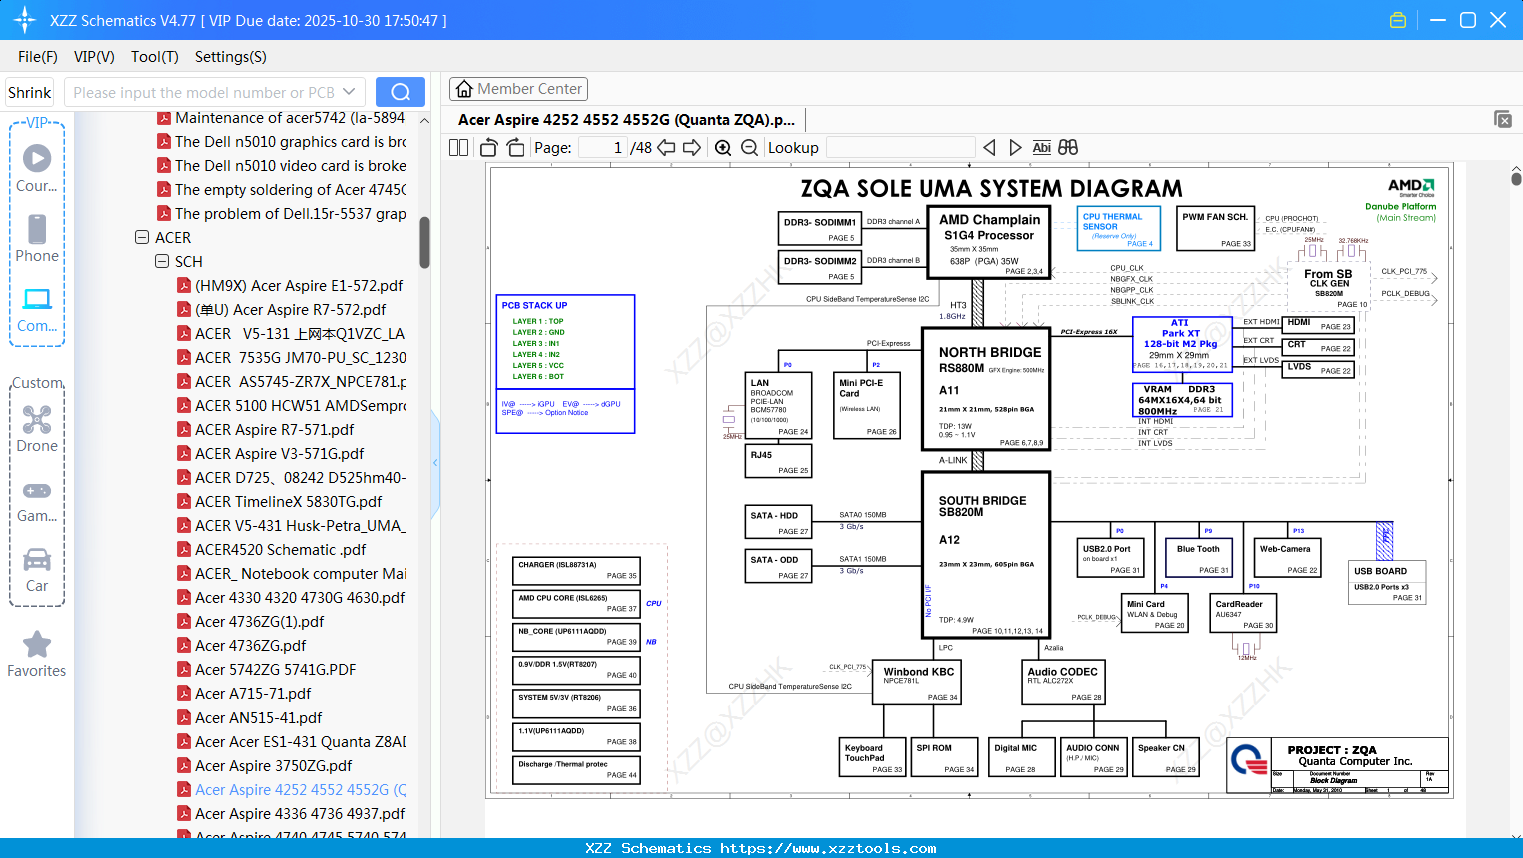The width and height of the screenshot is (1523, 858).
Task: Open the VIP(V) menu
Action: 94,57
